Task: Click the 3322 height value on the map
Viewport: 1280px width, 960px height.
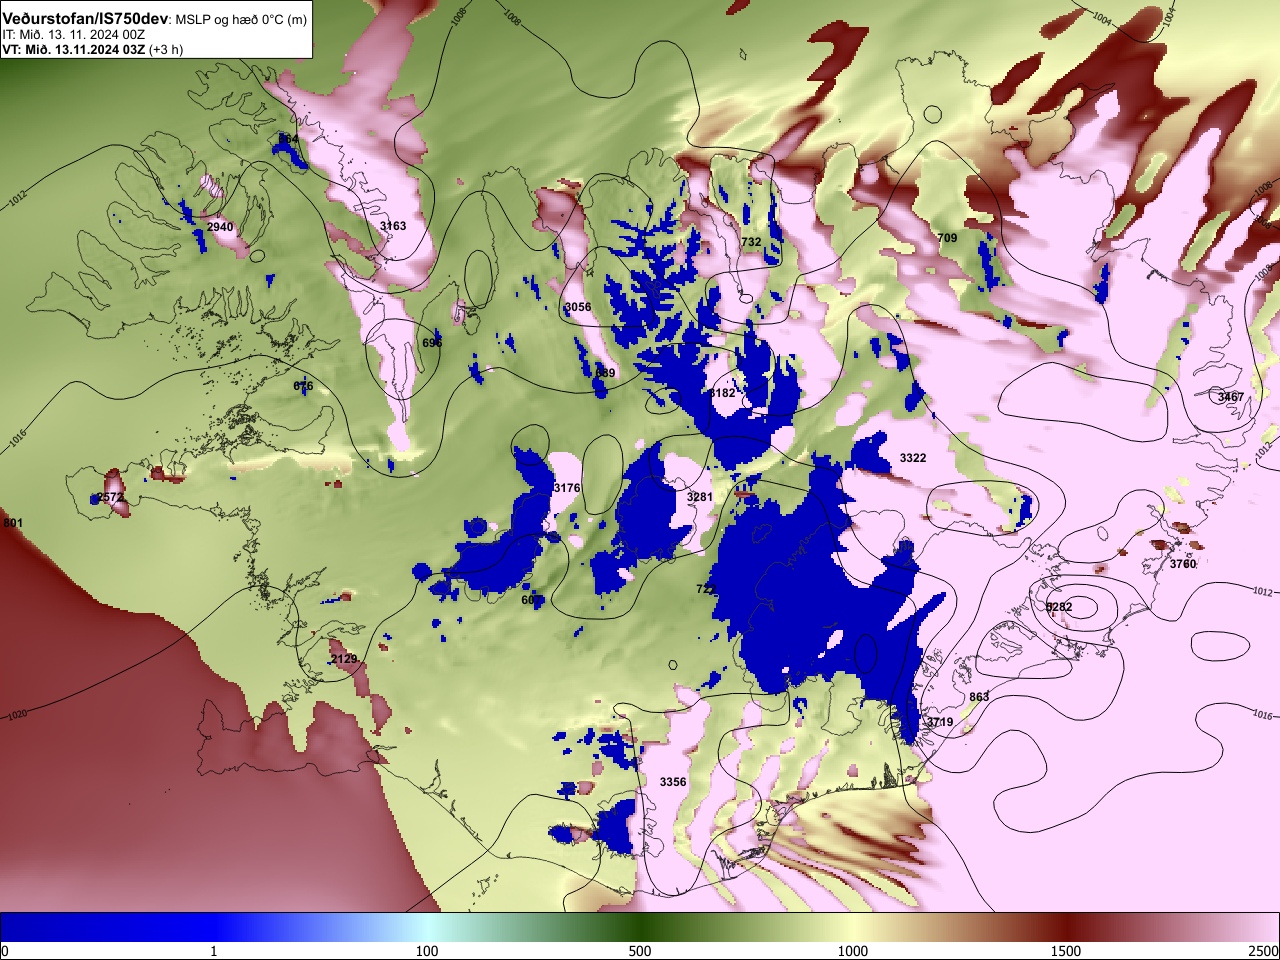Action: pos(913,458)
